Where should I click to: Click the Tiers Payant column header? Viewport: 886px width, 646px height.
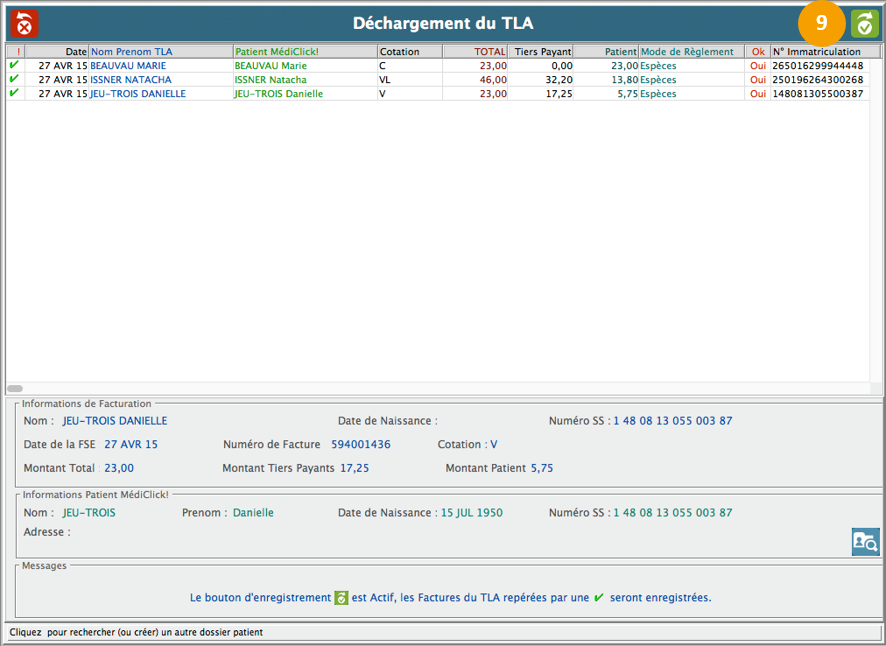pos(541,51)
